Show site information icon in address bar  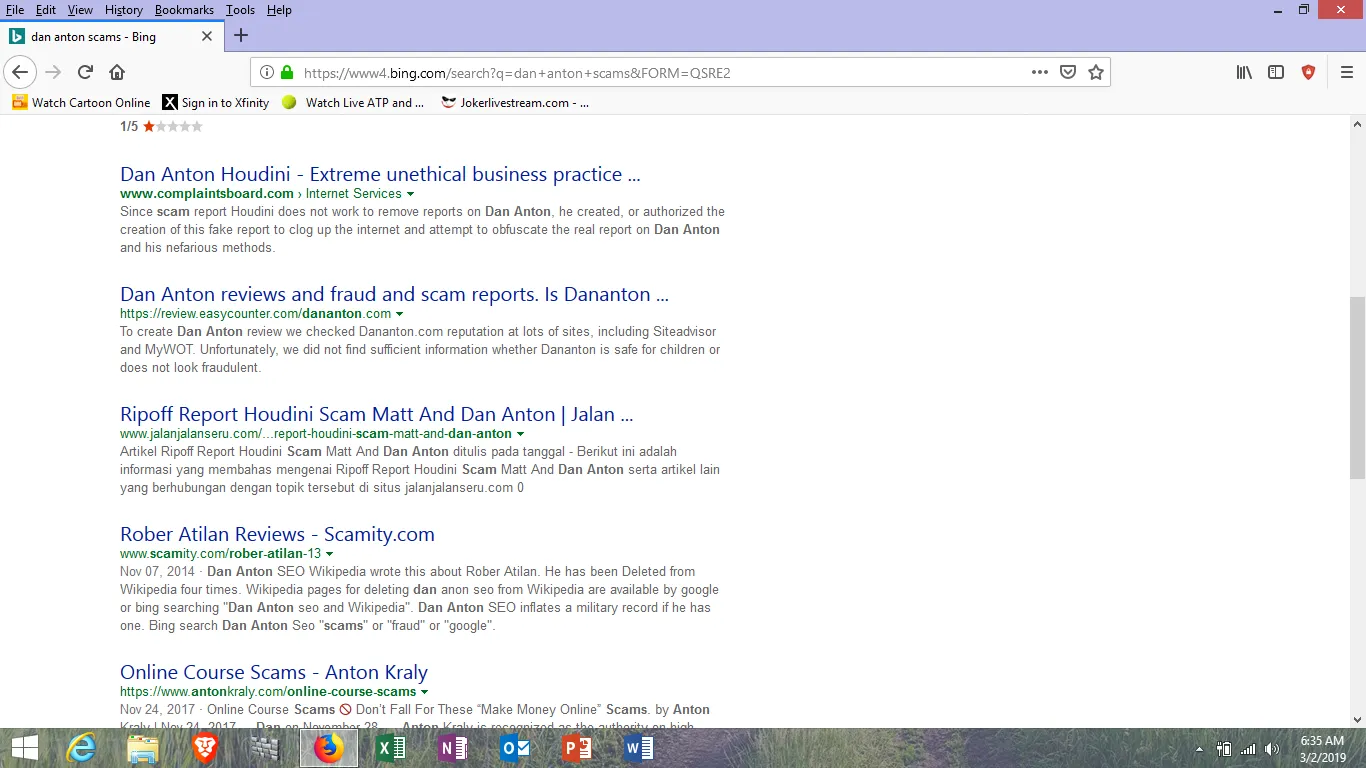(x=267, y=72)
